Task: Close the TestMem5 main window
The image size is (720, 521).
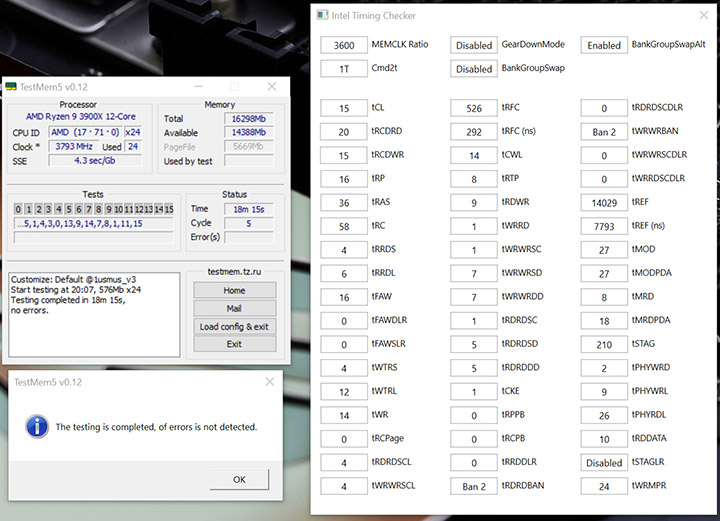Action: pyautogui.click(x=272, y=86)
